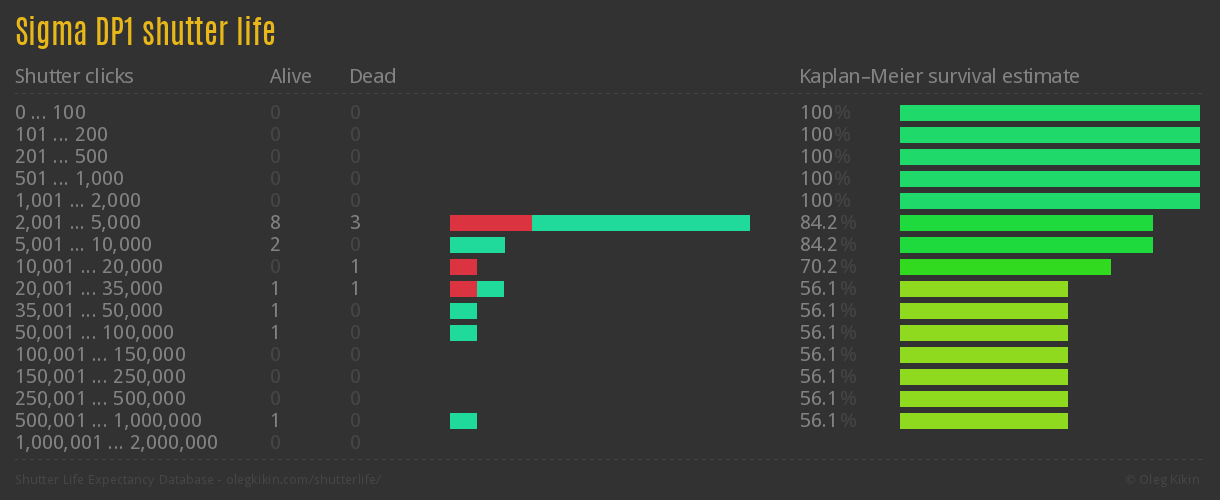Click the Sigma DP1 shutter life title
Image resolution: width=1220 pixels, height=500 pixels.
pyautogui.click(x=145, y=32)
